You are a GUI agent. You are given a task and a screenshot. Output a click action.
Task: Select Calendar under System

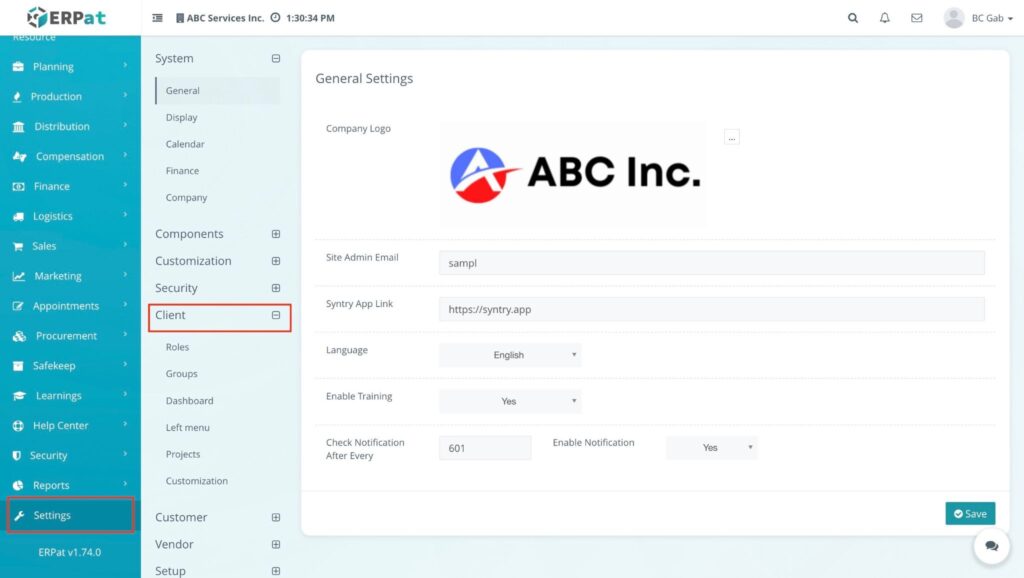[x=185, y=144]
